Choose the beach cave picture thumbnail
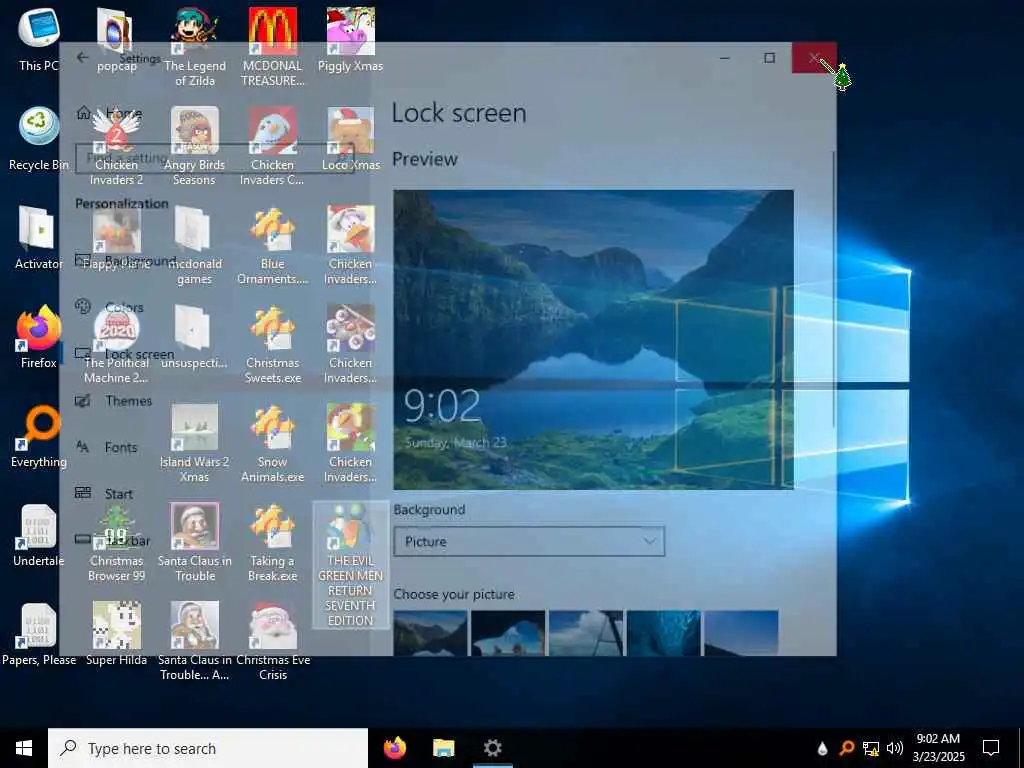Viewport: 1024px width, 768px height. click(508, 633)
